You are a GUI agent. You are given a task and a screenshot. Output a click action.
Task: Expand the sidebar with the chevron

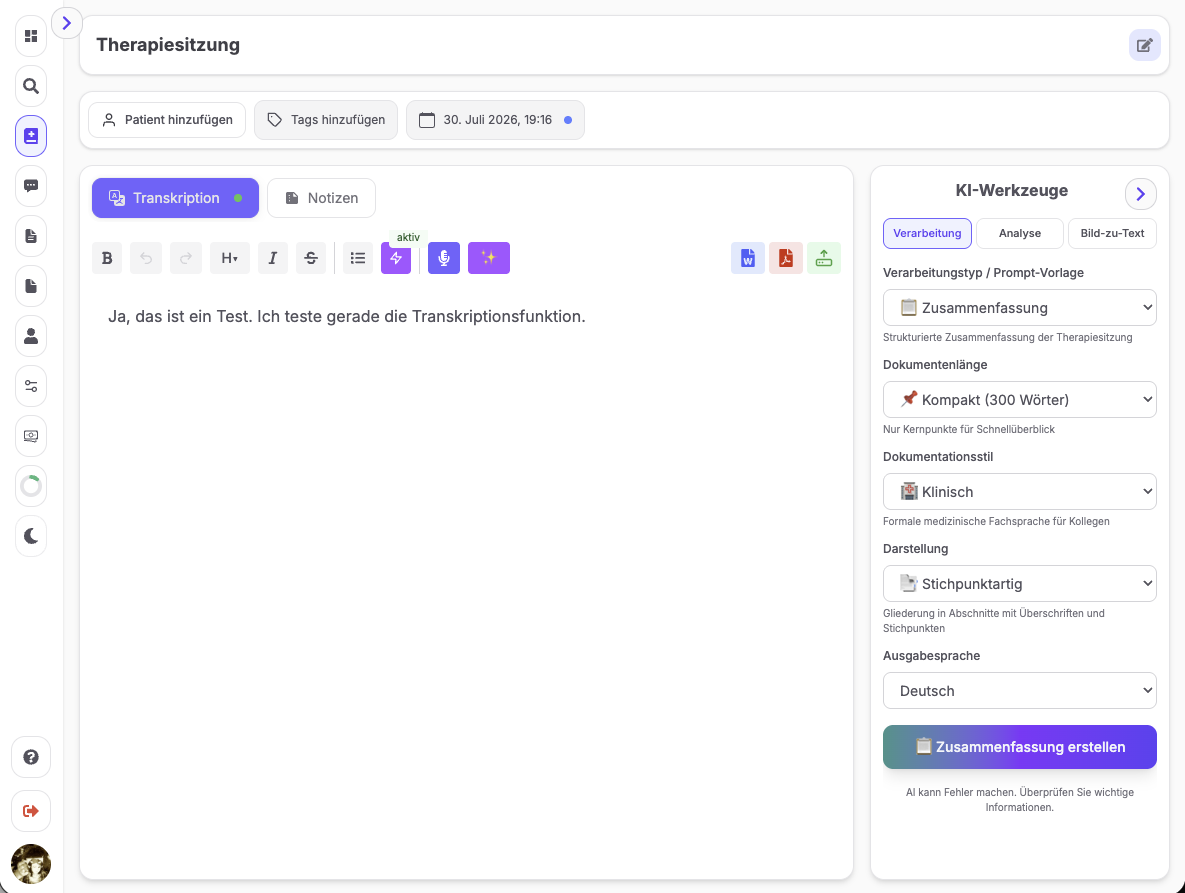pos(67,23)
